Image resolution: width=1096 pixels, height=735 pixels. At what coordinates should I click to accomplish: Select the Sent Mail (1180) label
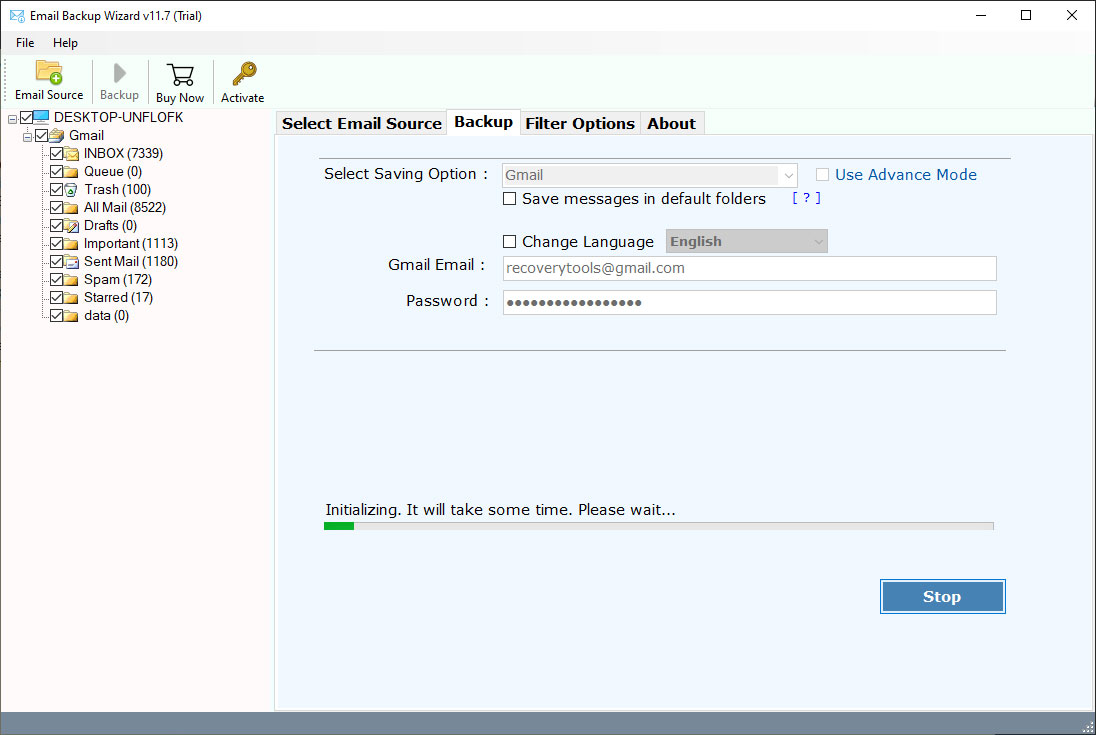point(131,261)
